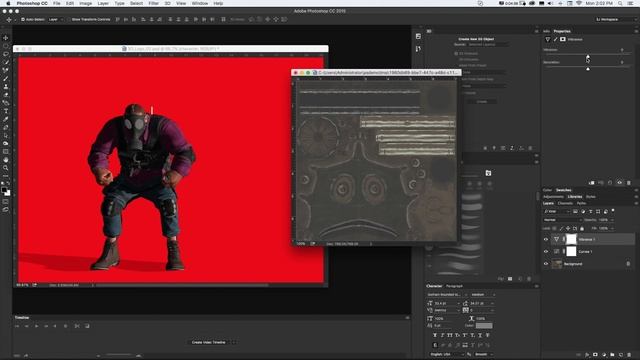Click Underline in Character panel

tap(480, 335)
